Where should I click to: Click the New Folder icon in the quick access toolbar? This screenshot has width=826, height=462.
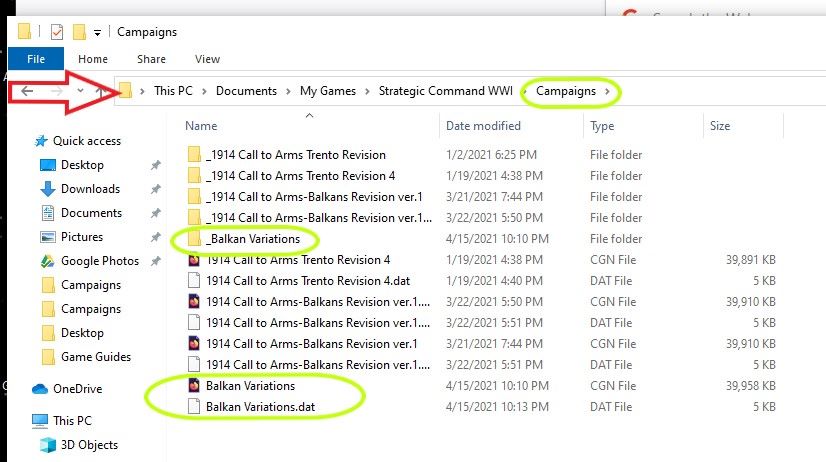[x=79, y=32]
